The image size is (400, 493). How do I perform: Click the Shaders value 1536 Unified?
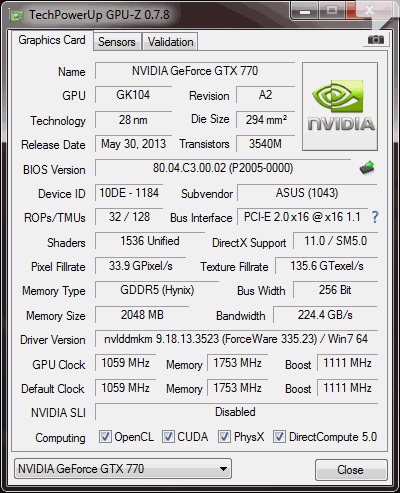coord(150,241)
